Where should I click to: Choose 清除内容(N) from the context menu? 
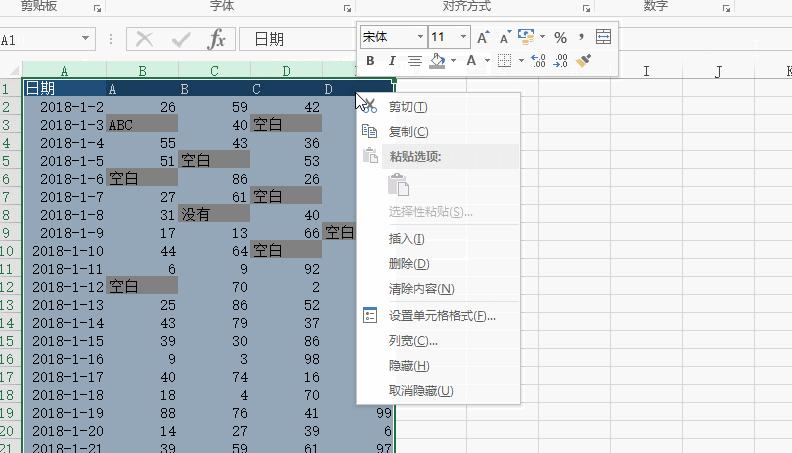click(438, 289)
